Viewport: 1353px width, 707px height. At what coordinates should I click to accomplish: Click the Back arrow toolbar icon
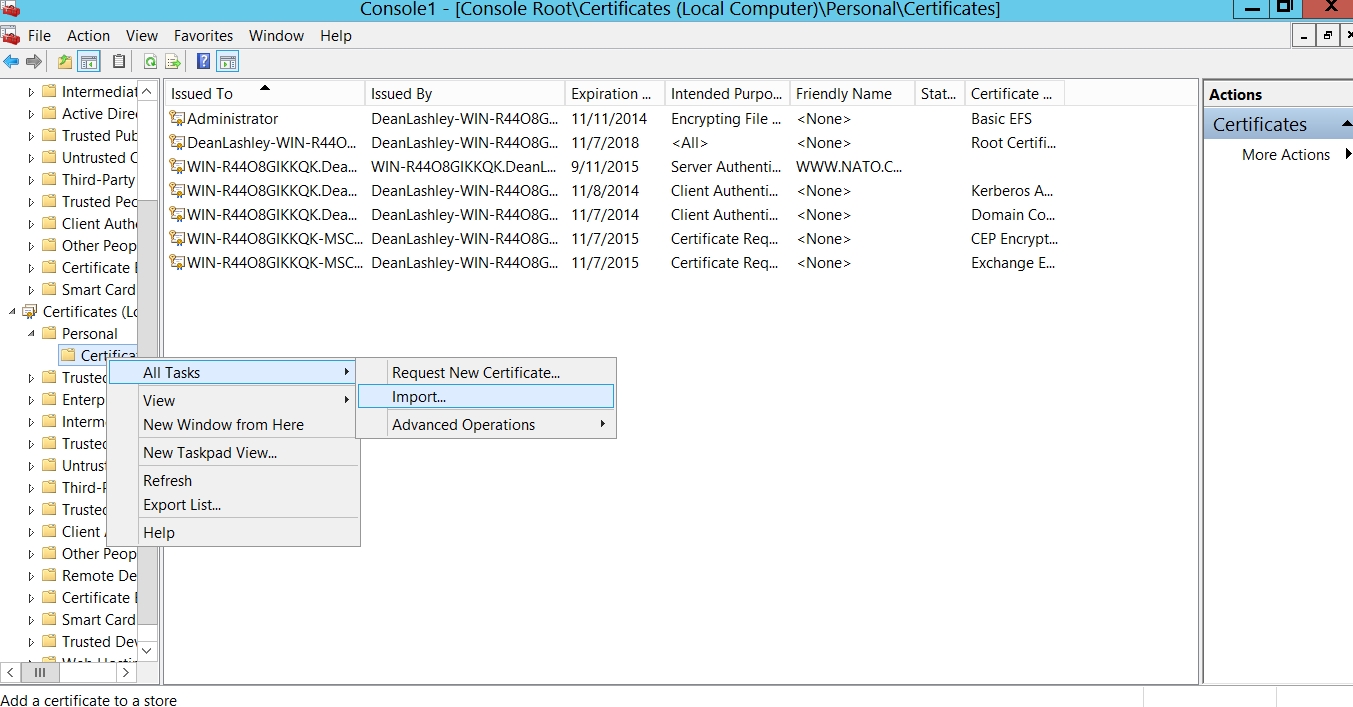[x=11, y=62]
